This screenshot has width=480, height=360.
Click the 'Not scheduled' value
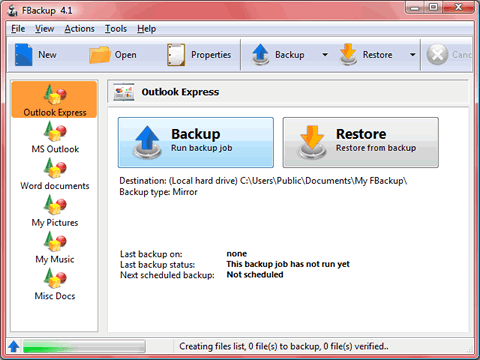255,275
